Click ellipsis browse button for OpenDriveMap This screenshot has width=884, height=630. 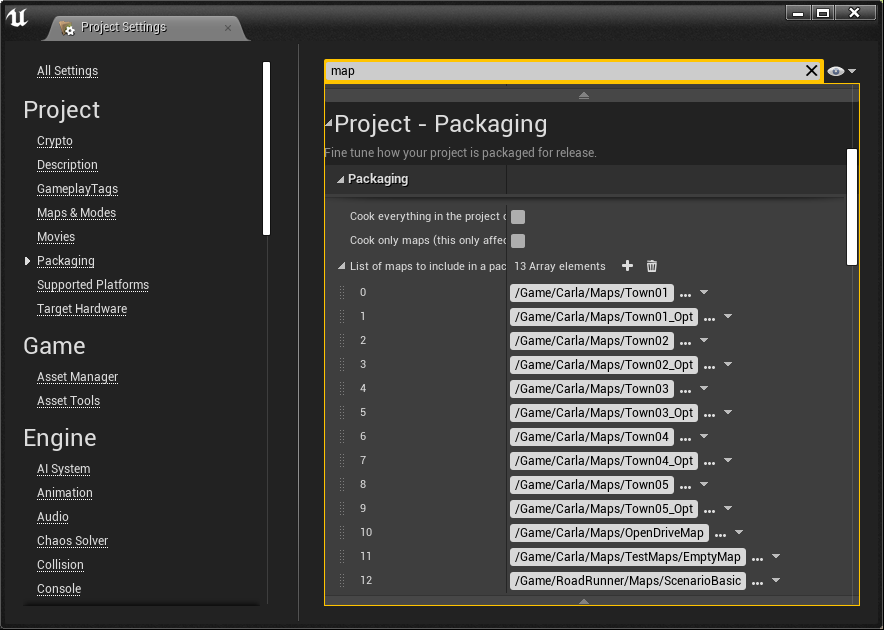pos(720,534)
